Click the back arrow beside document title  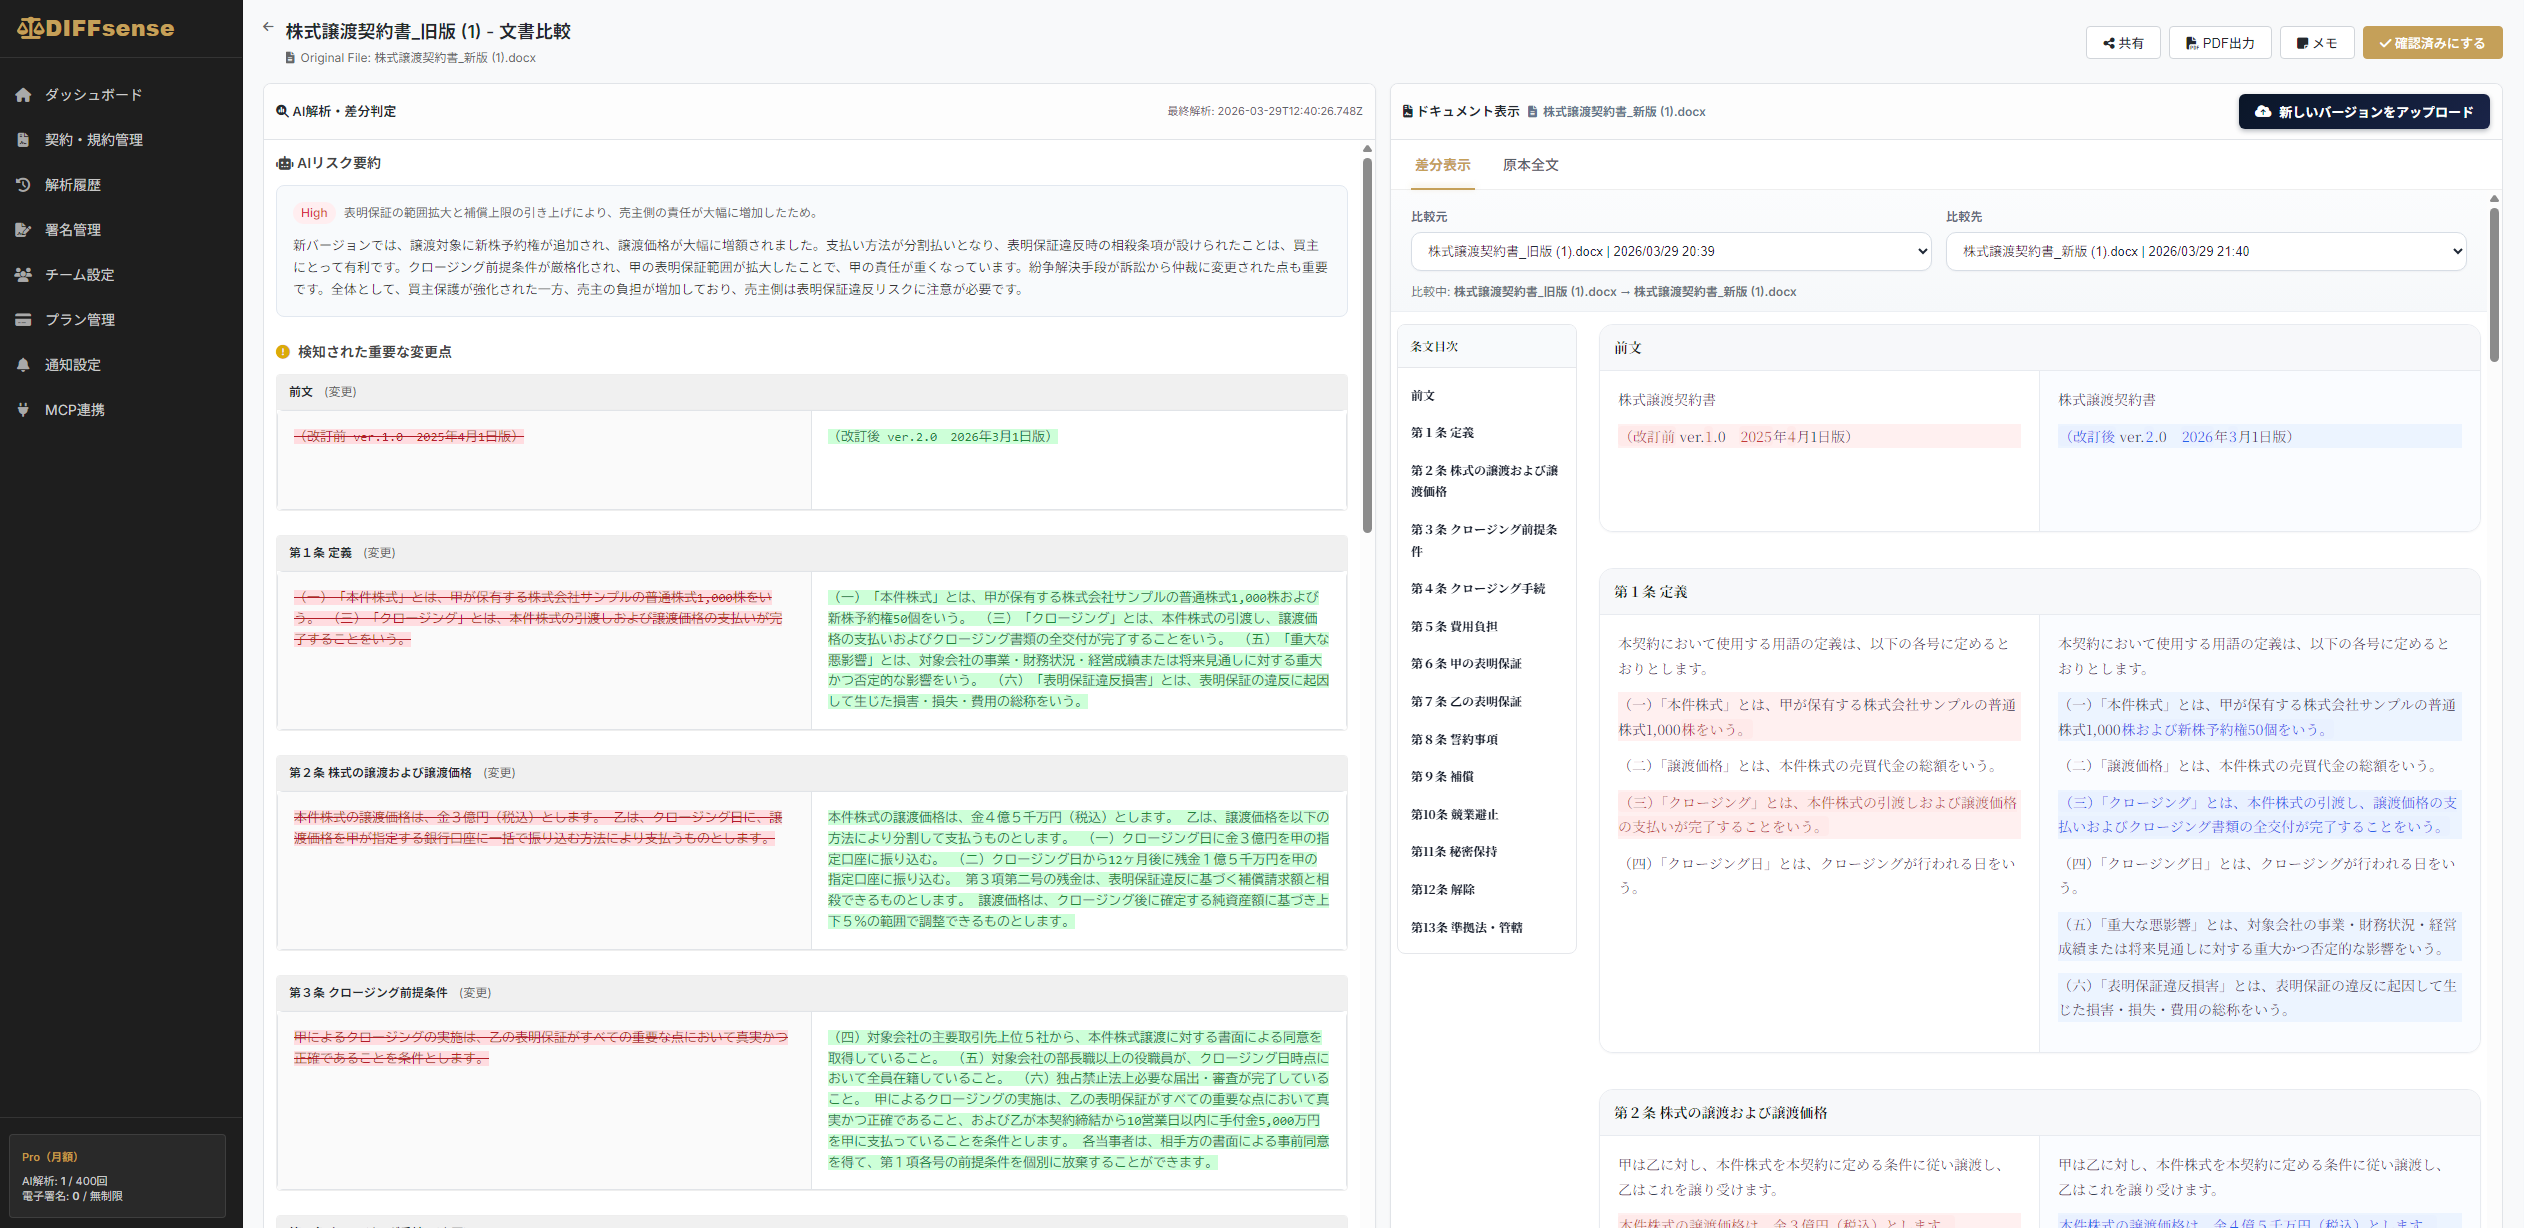click(267, 27)
